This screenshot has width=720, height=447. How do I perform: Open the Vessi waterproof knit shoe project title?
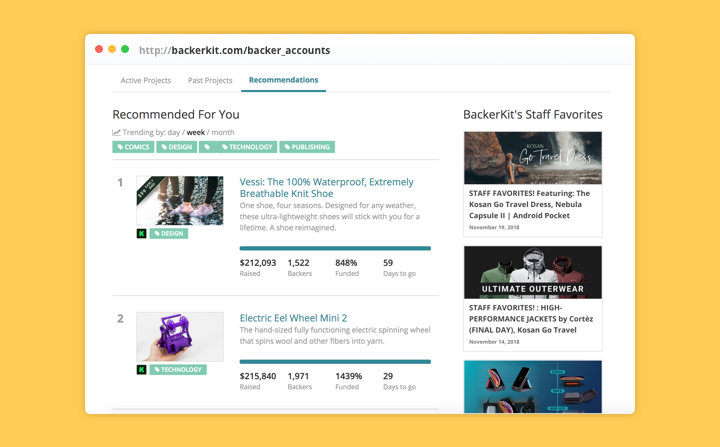326,187
